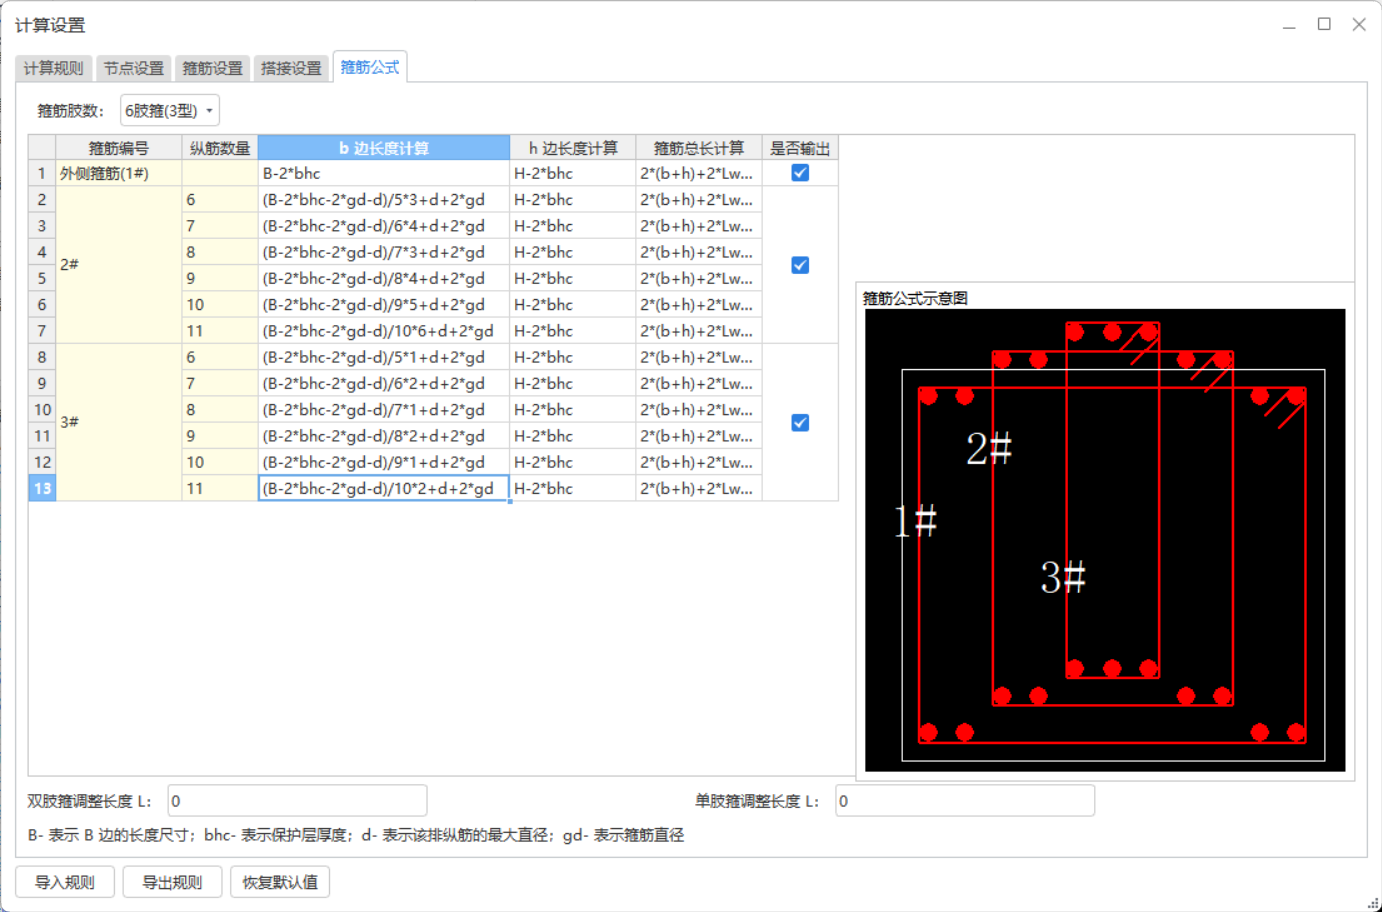Click the 是否输出 column header
1382x912 pixels.
click(800, 148)
